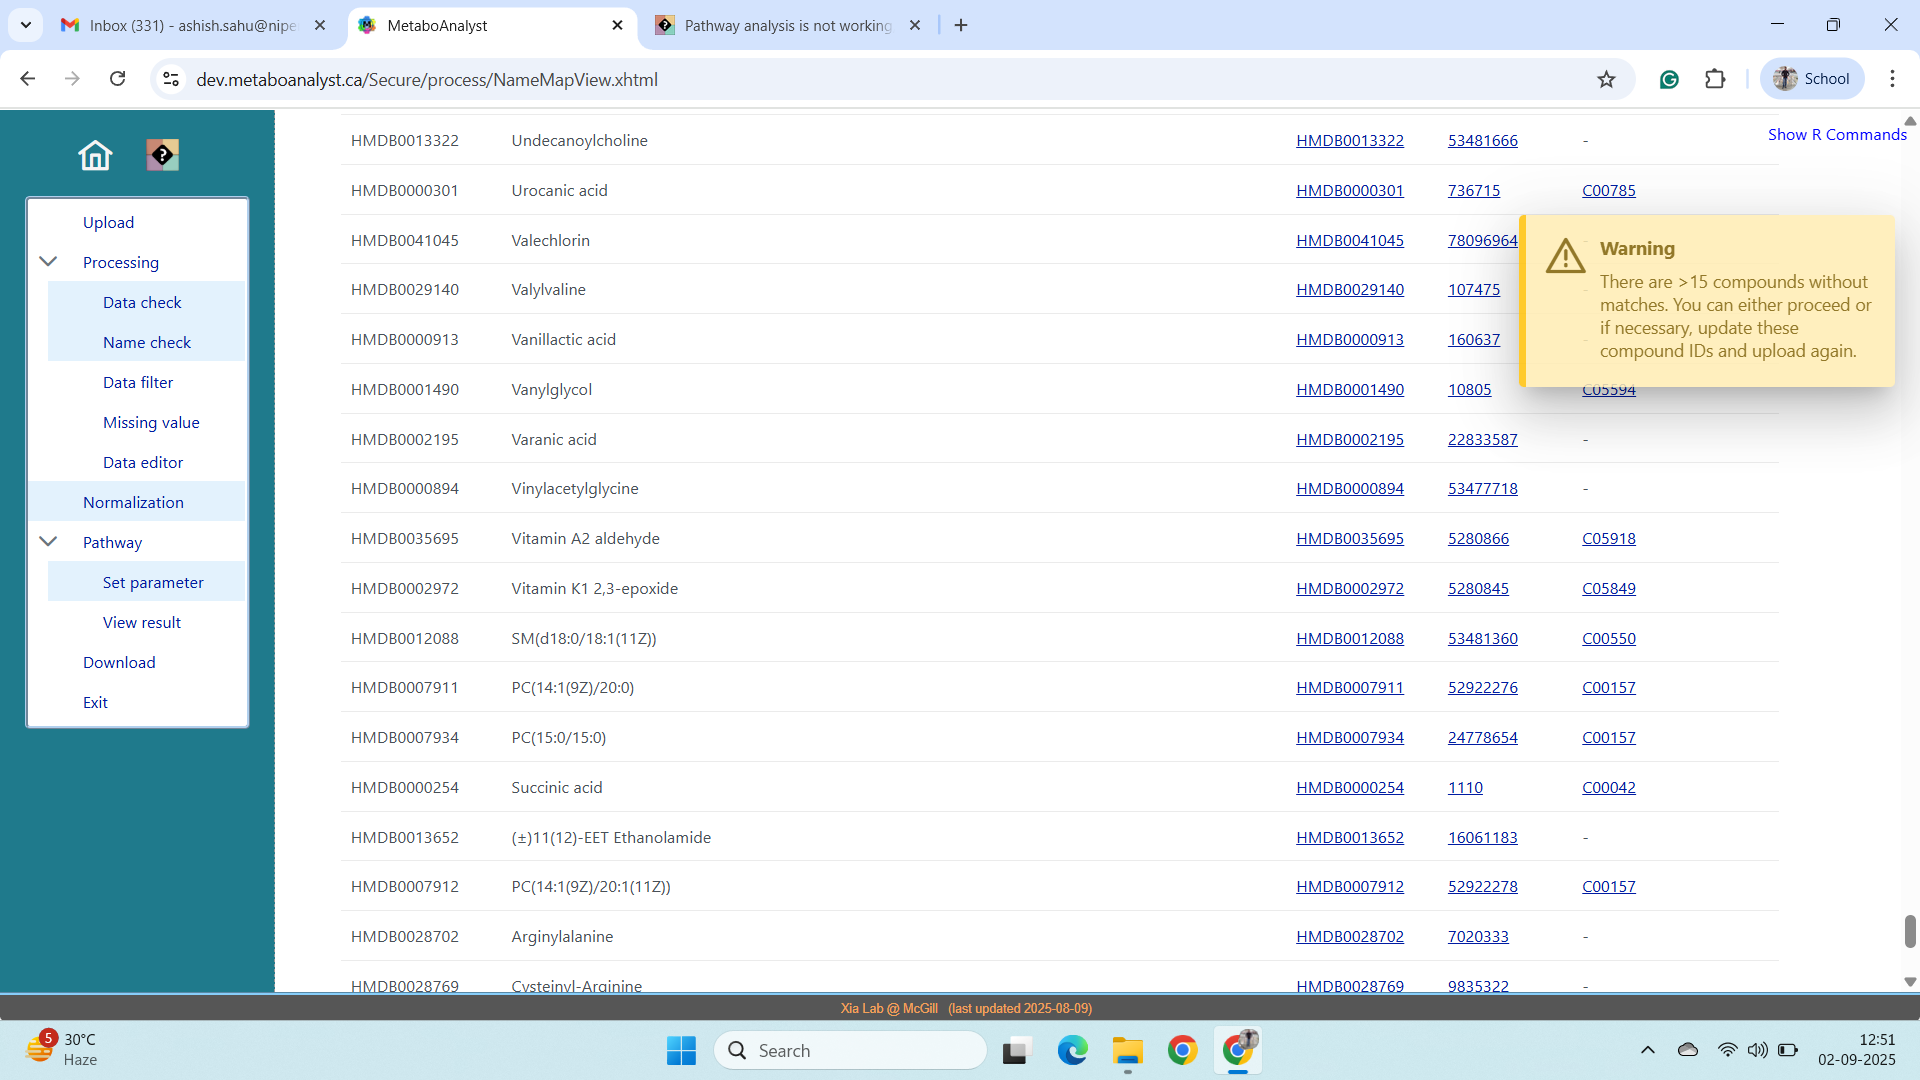Viewport: 1920px width, 1080px height.
Task: Open new tab with plus icon
Action: pos(961,25)
